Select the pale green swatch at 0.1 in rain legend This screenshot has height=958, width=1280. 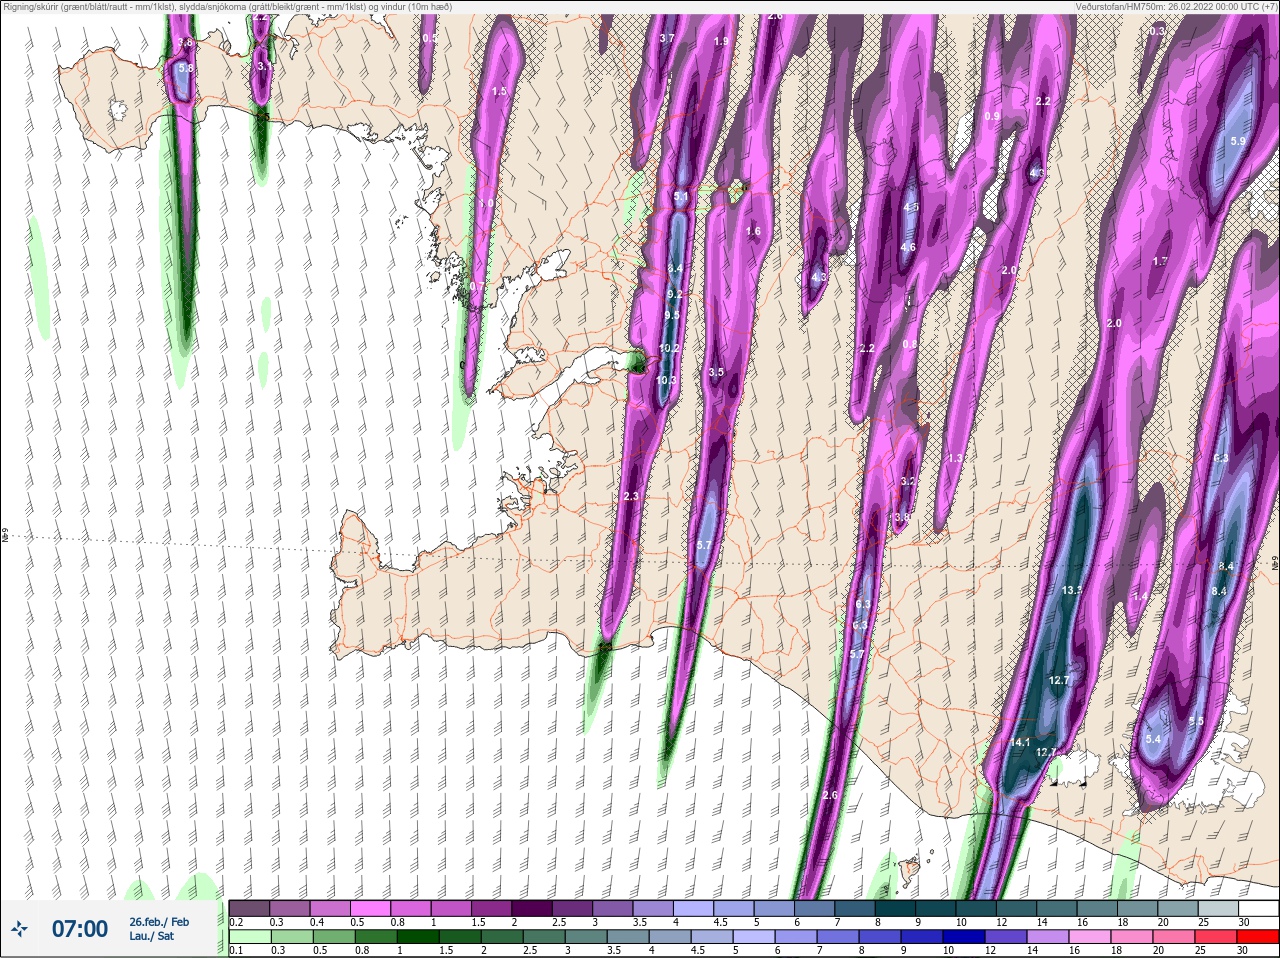(x=248, y=937)
